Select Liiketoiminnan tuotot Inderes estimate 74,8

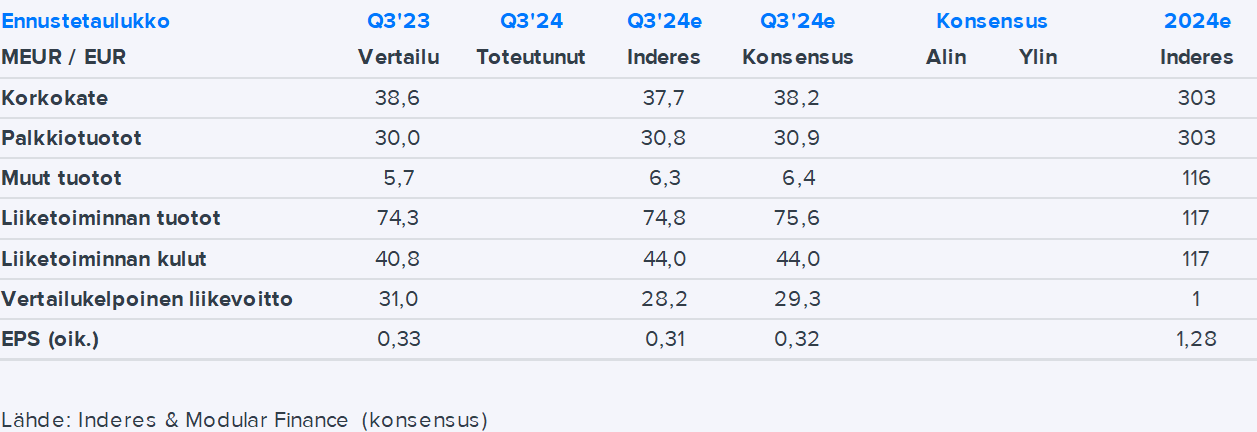click(663, 218)
